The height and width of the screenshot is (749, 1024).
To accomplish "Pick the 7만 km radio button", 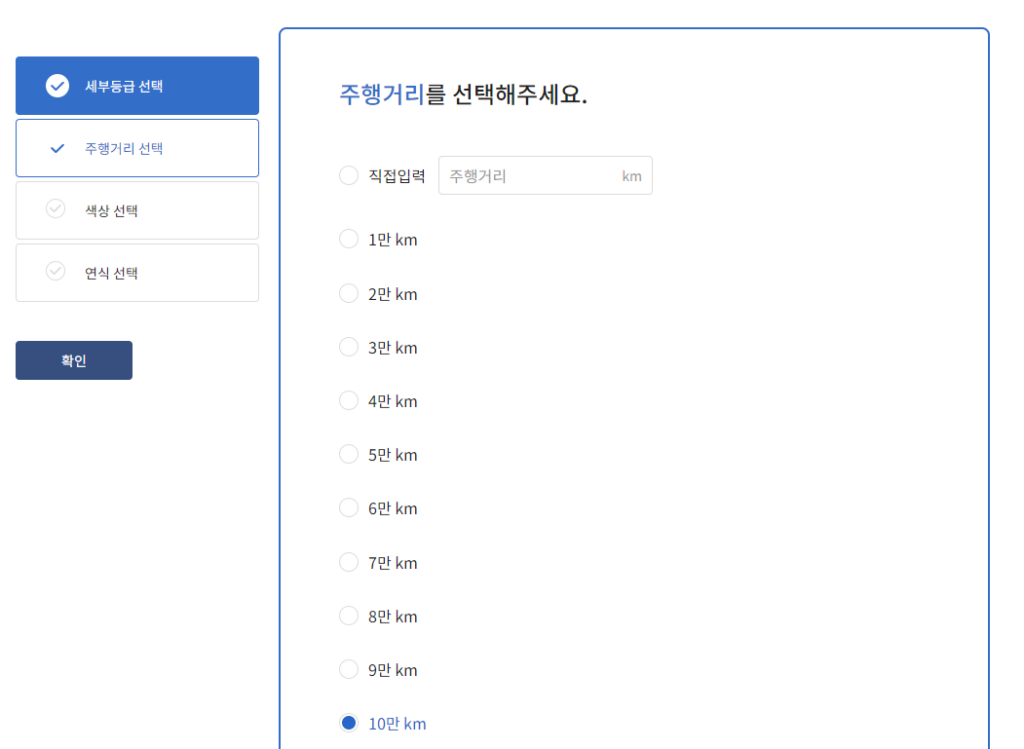I will pyautogui.click(x=348, y=562).
